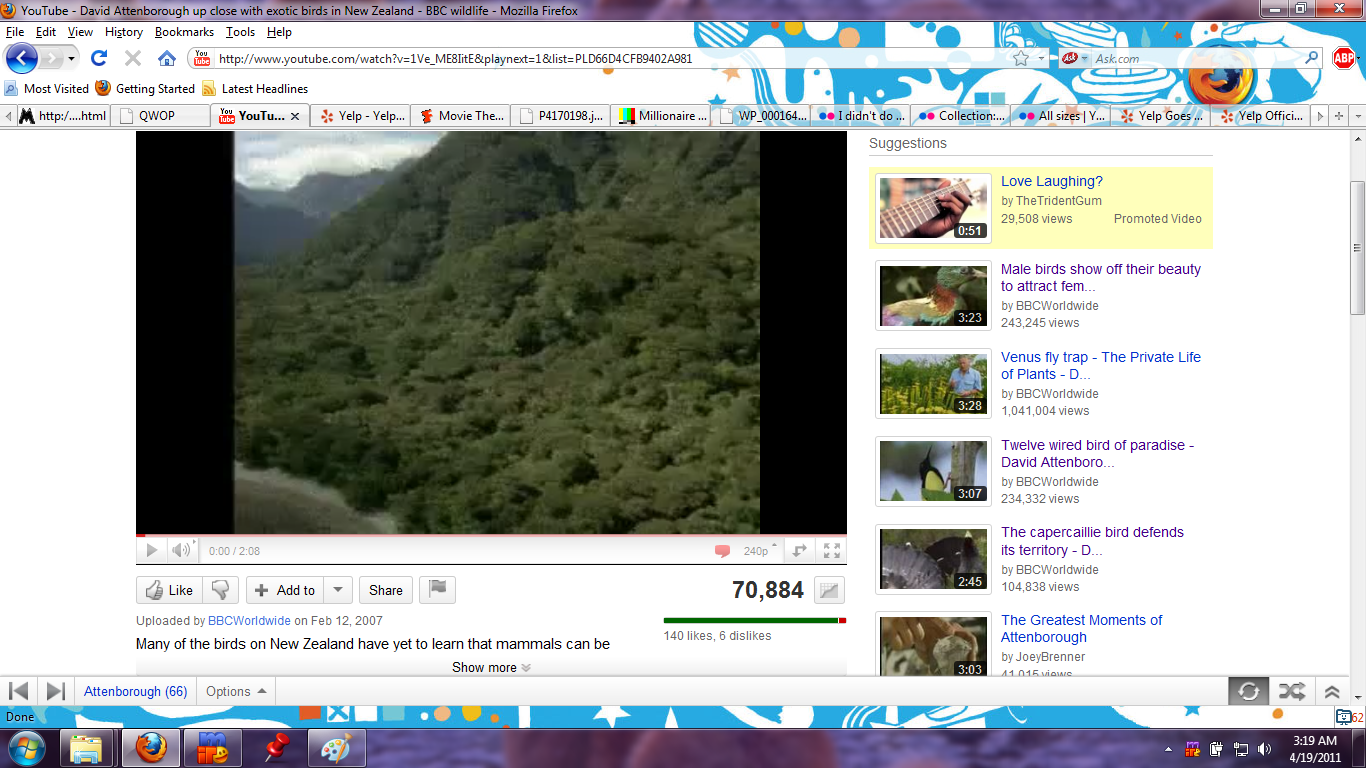This screenshot has height=768, width=1366.
Task: Open Latest Headlines feed bookmark
Action: pyautogui.click(x=255, y=88)
